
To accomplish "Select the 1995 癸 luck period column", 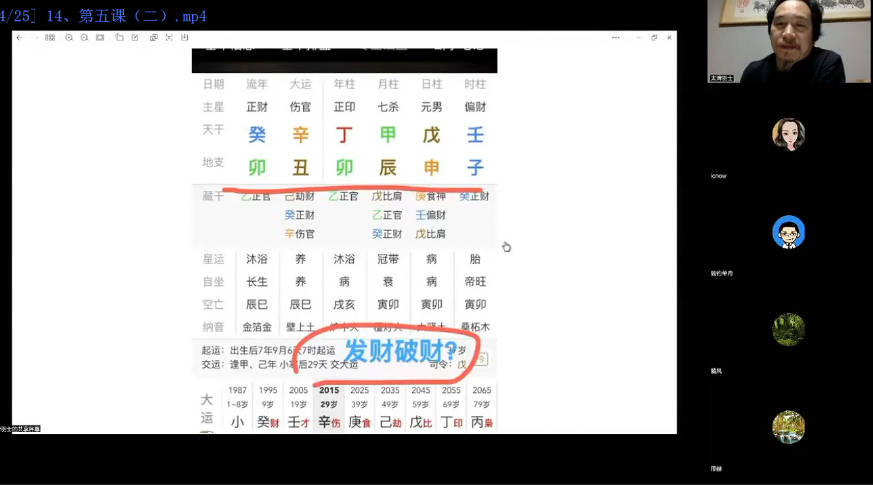I will 268,410.
